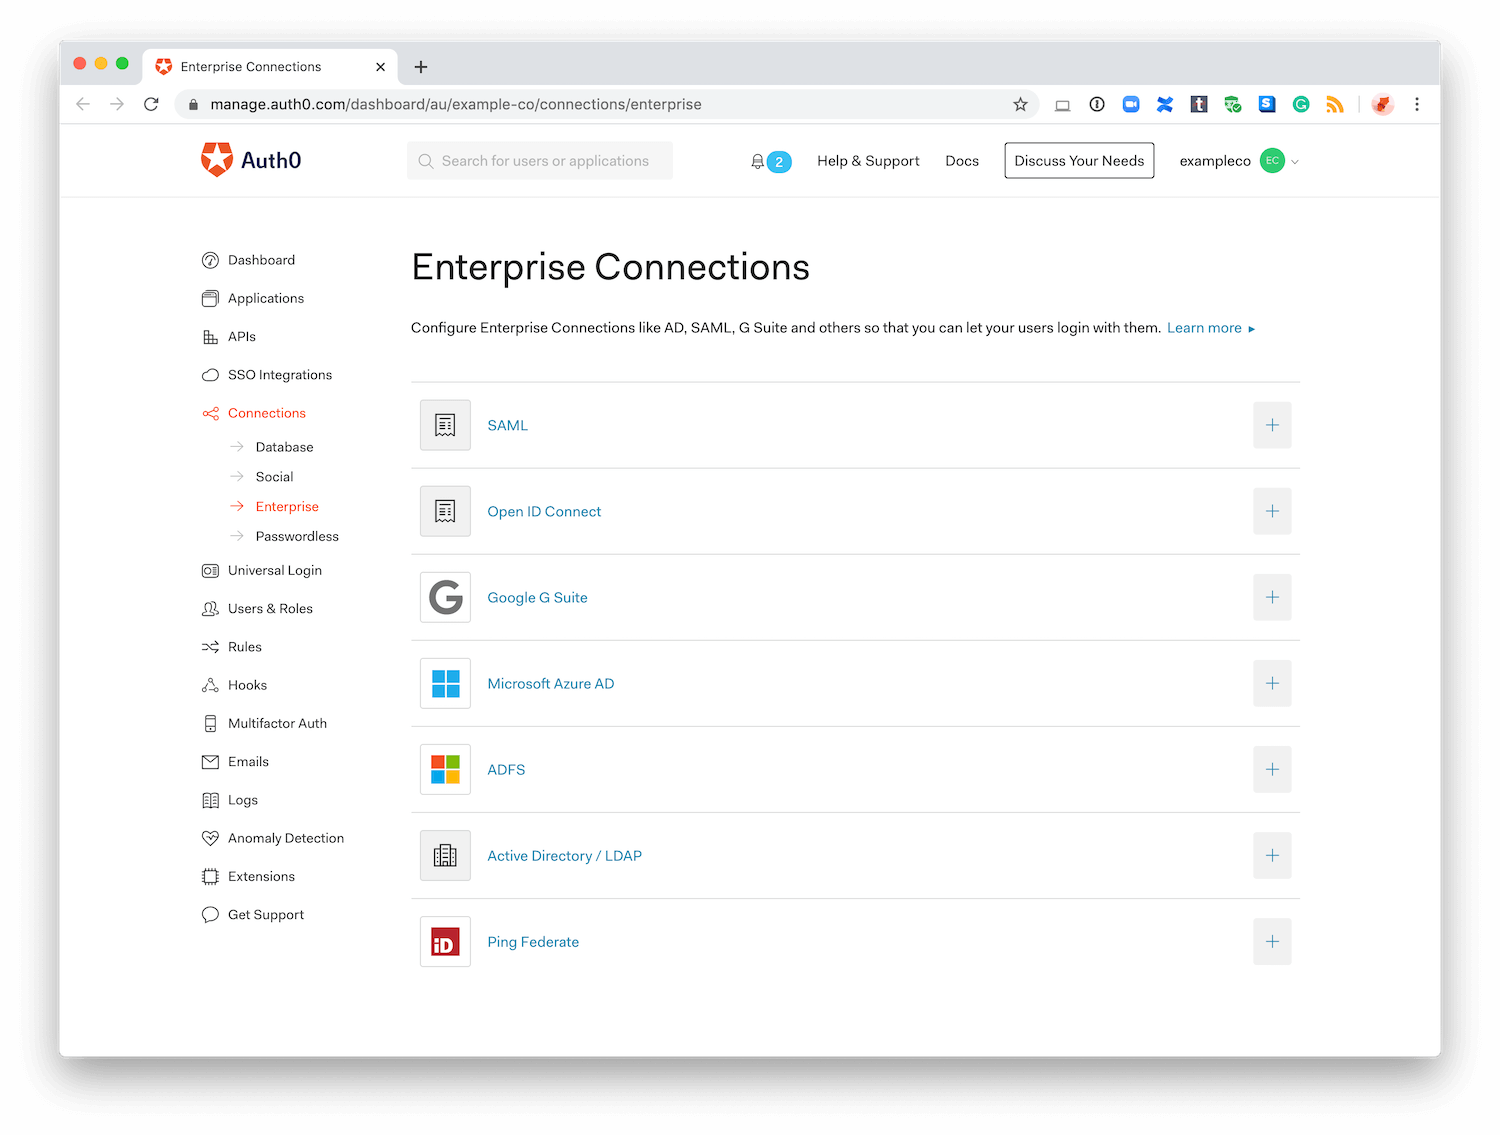Click the Users & Roles sidebar icon
Image resolution: width=1500 pixels, height=1135 pixels.
point(210,608)
